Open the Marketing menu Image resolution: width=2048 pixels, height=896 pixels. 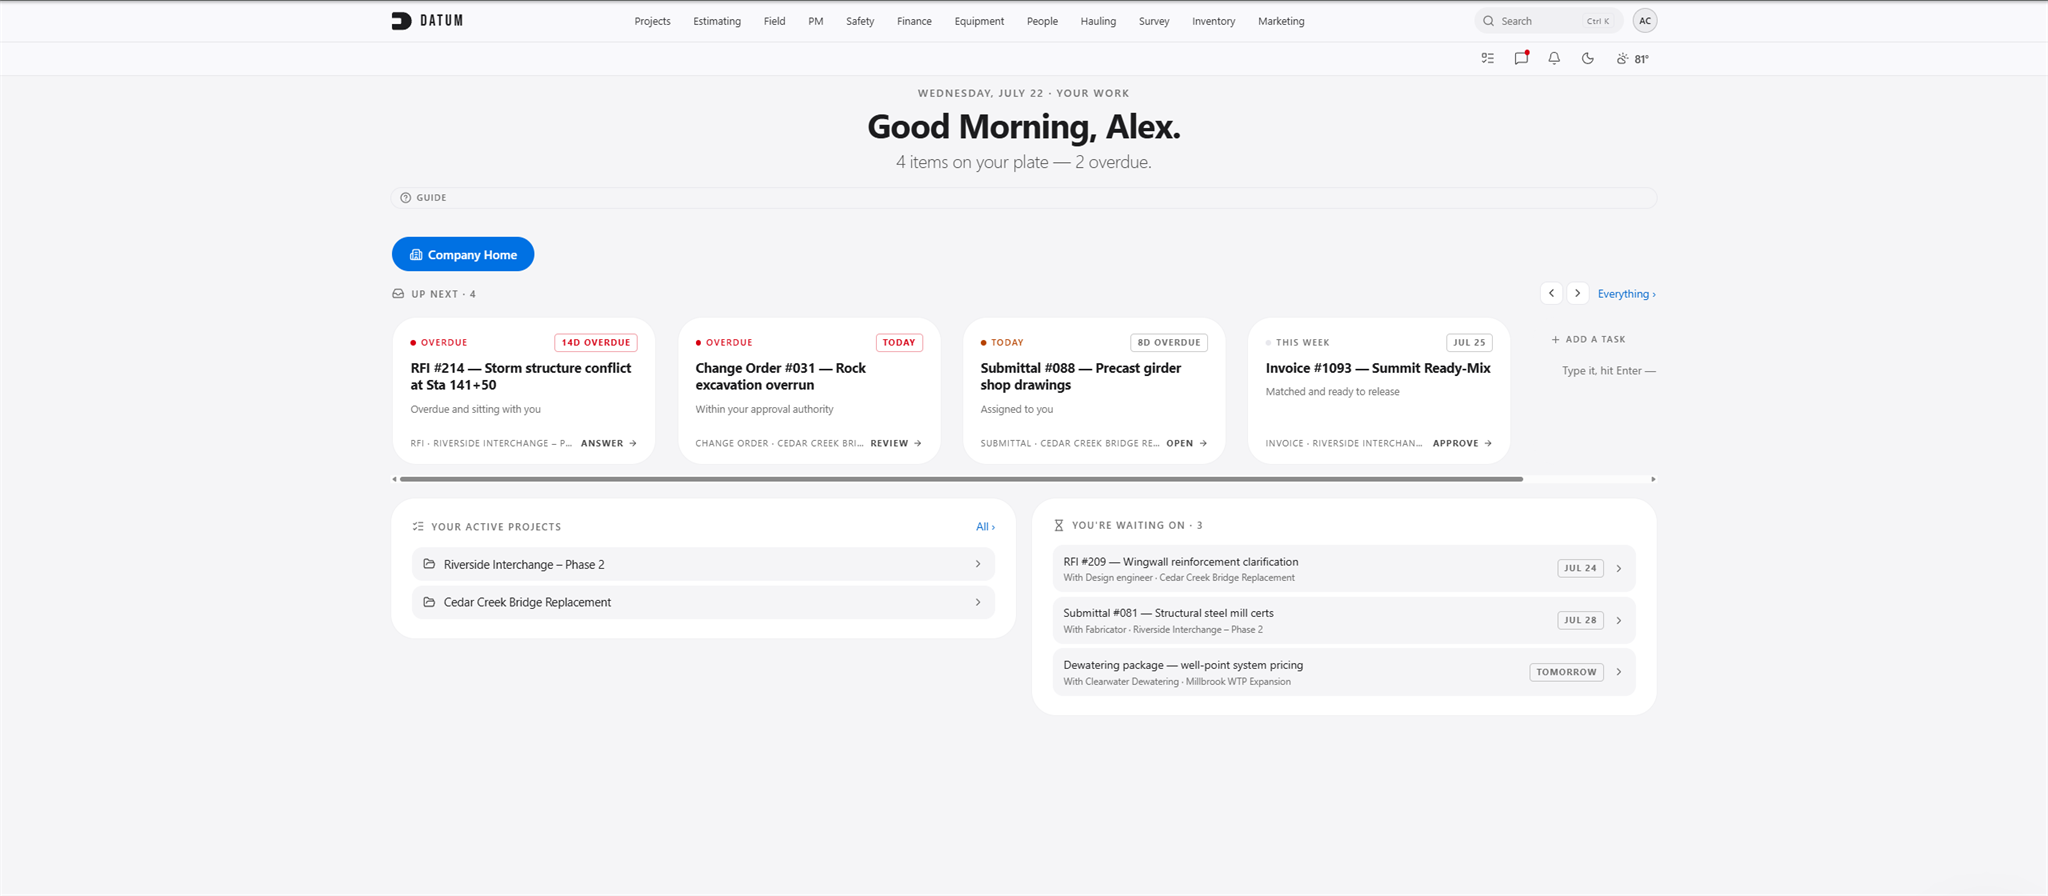1281,21
